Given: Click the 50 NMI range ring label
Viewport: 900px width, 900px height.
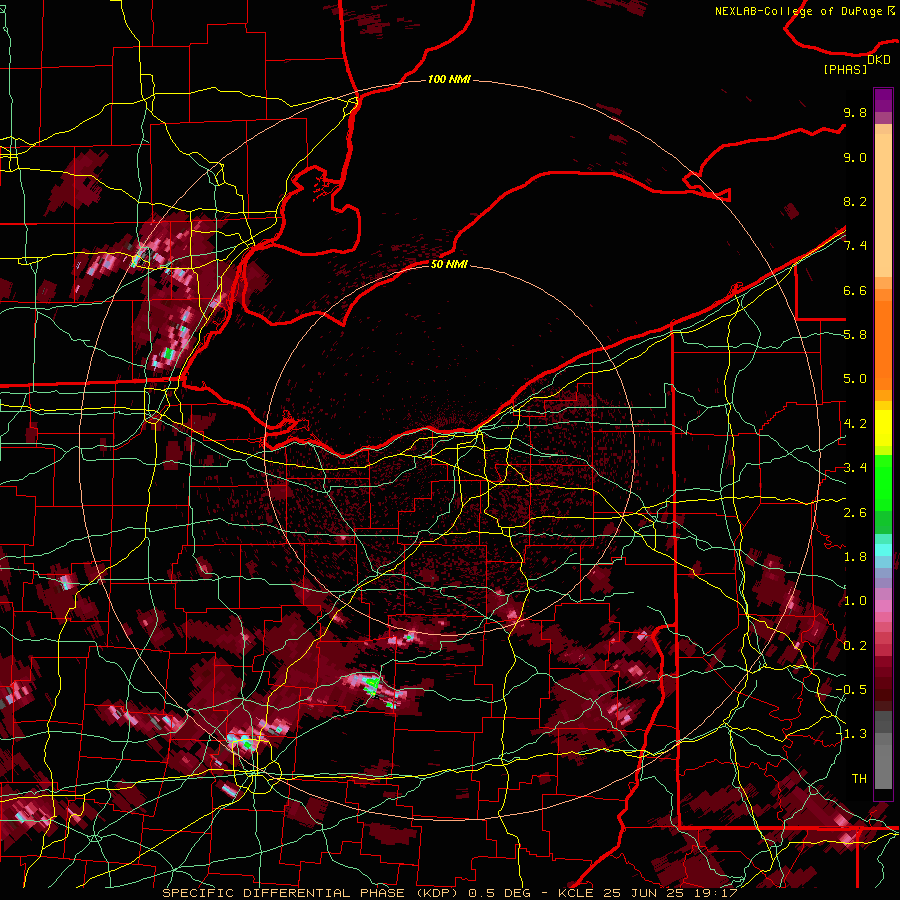Looking at the screenshot, I should [449, 264].
